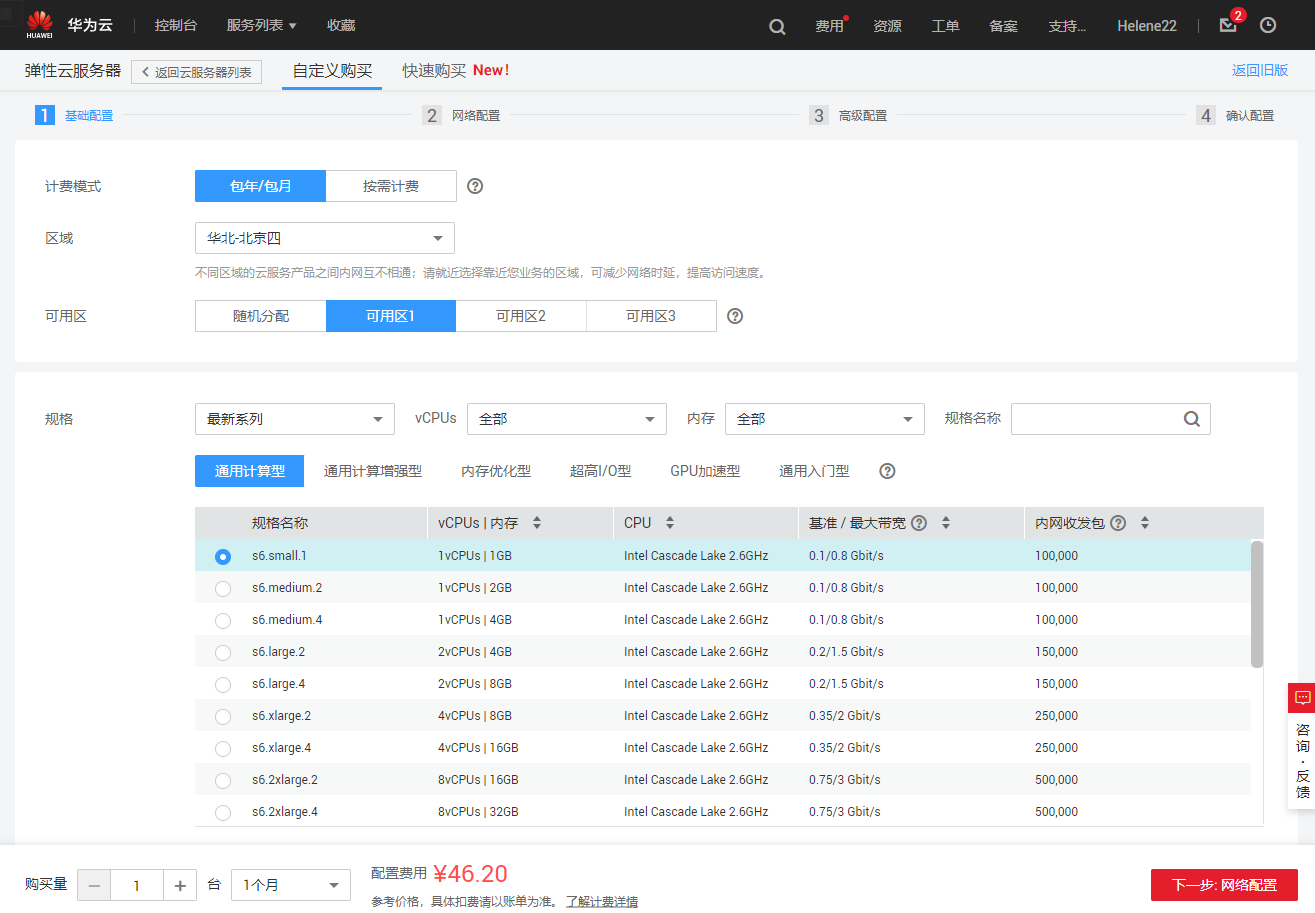The width and height of the screenshot is (1315, 913).
Task: Select the s6.2xlarge.4 radio button
Action: (223, 812)
